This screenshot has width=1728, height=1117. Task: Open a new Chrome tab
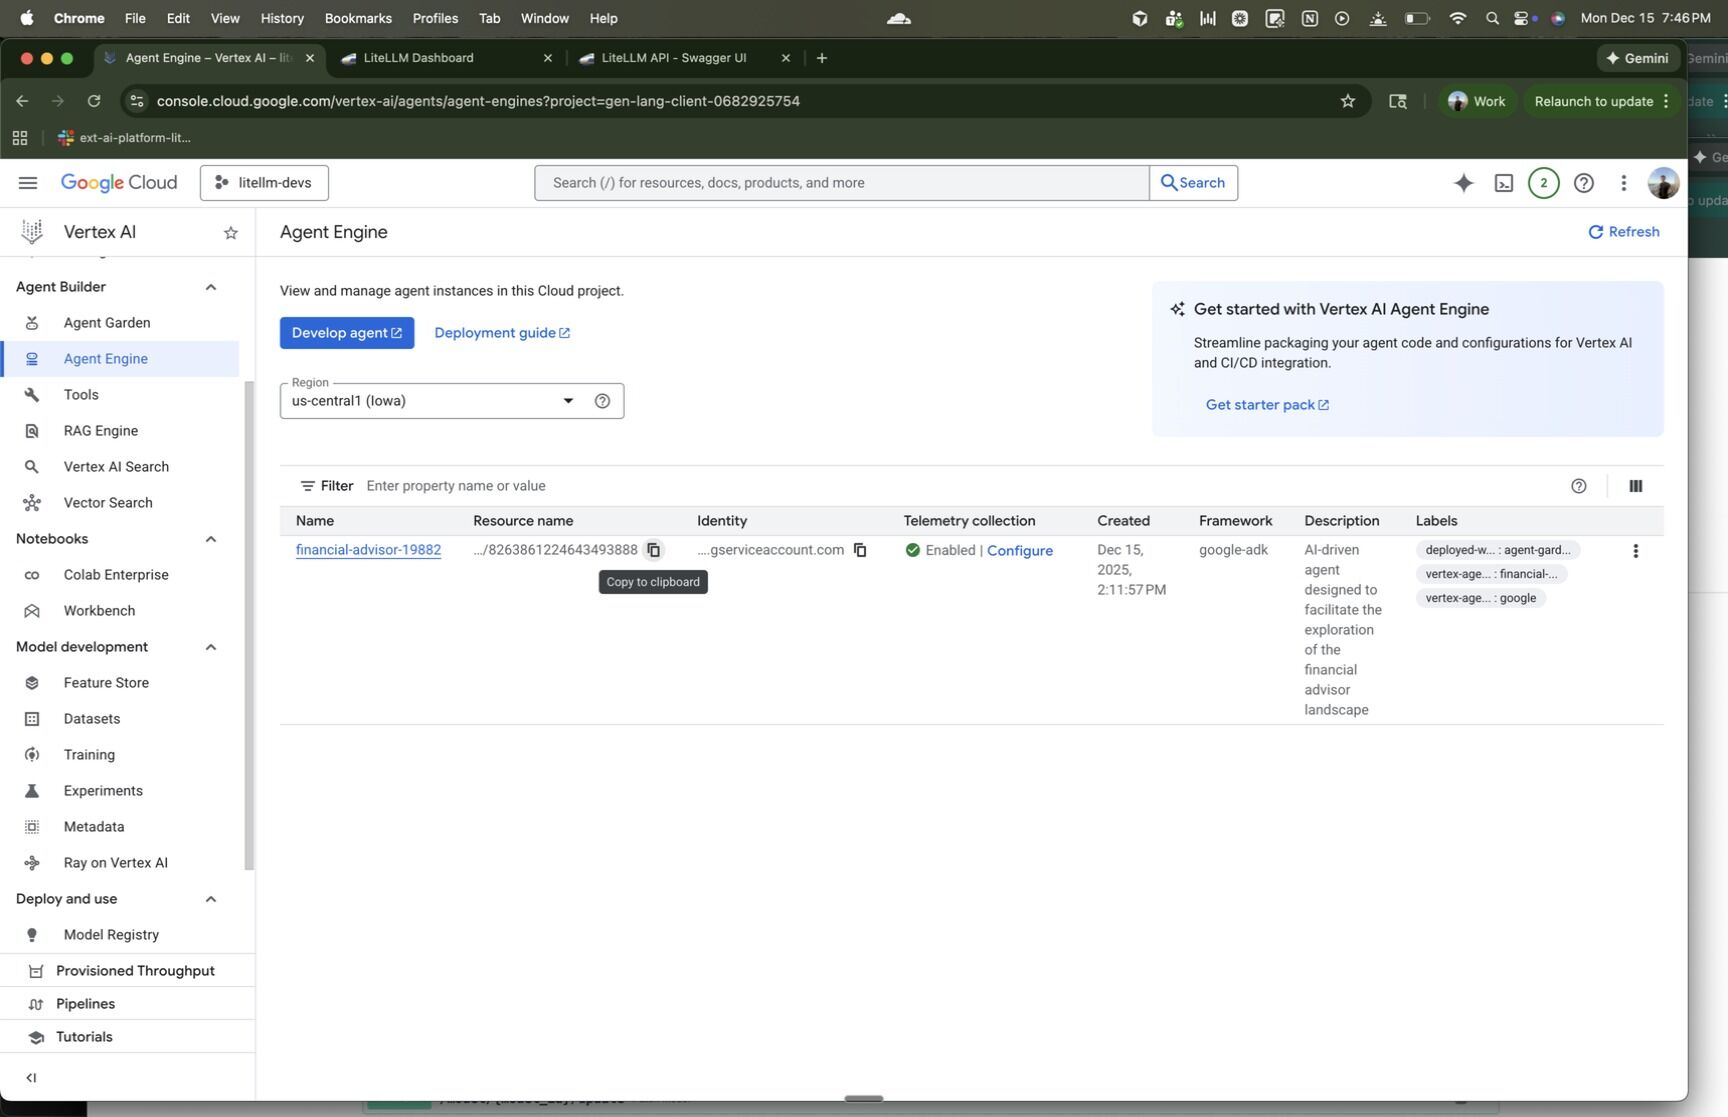822,58
